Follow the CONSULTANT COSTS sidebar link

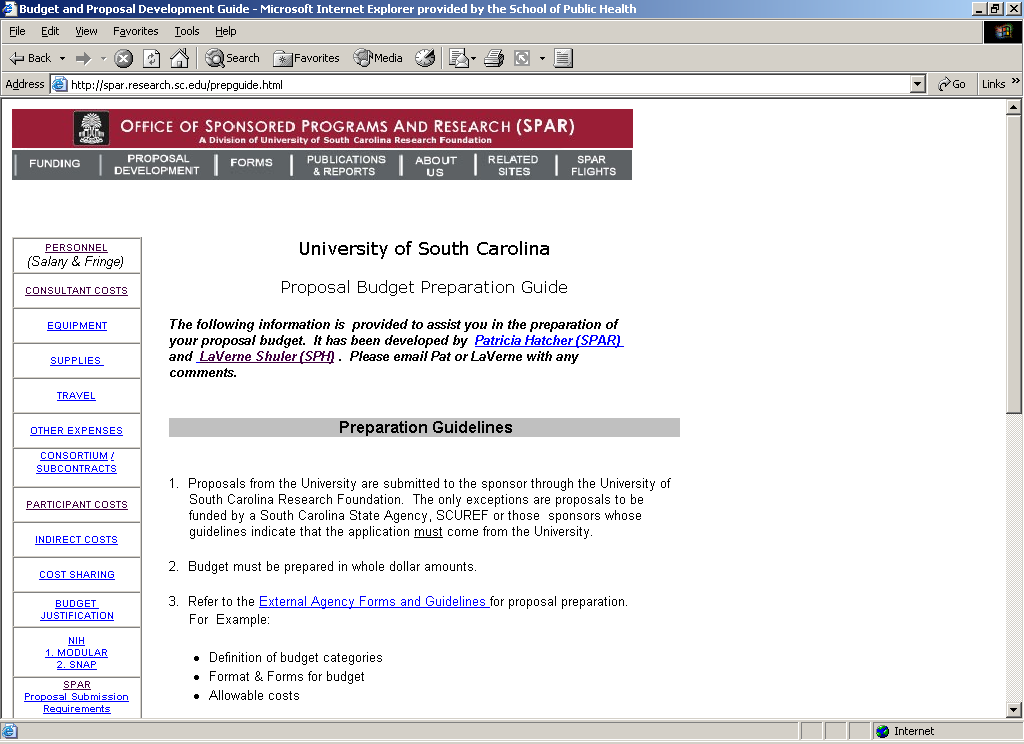[76, 291]
